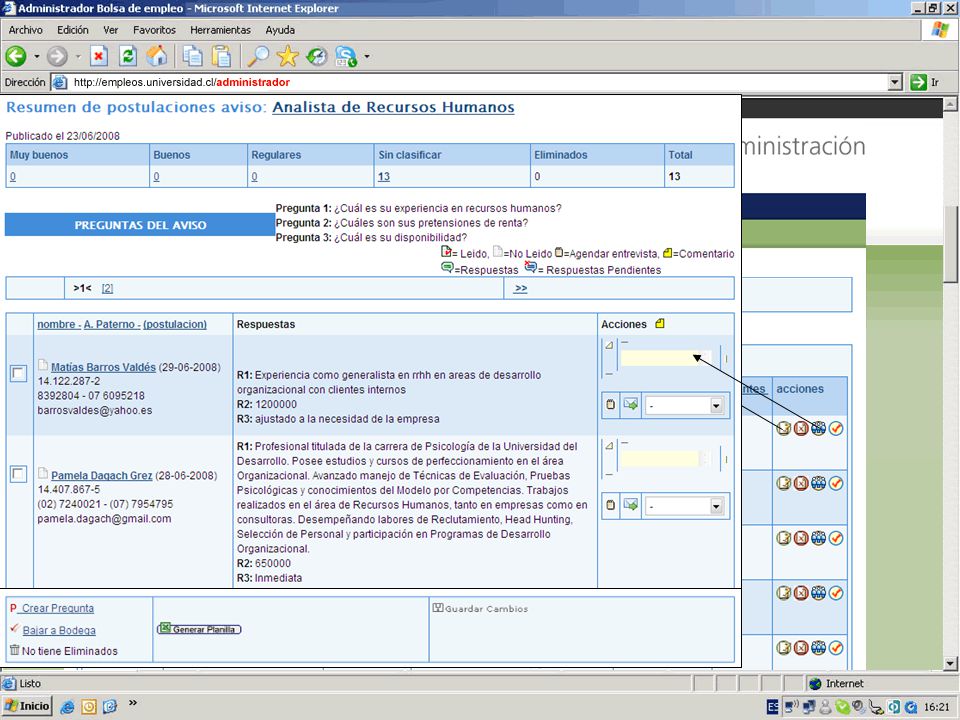The image size is (960, 720).
Task: Select checkbox for Matías Barros Valdés
Action: pyautogui.click(x=18, y=373)
